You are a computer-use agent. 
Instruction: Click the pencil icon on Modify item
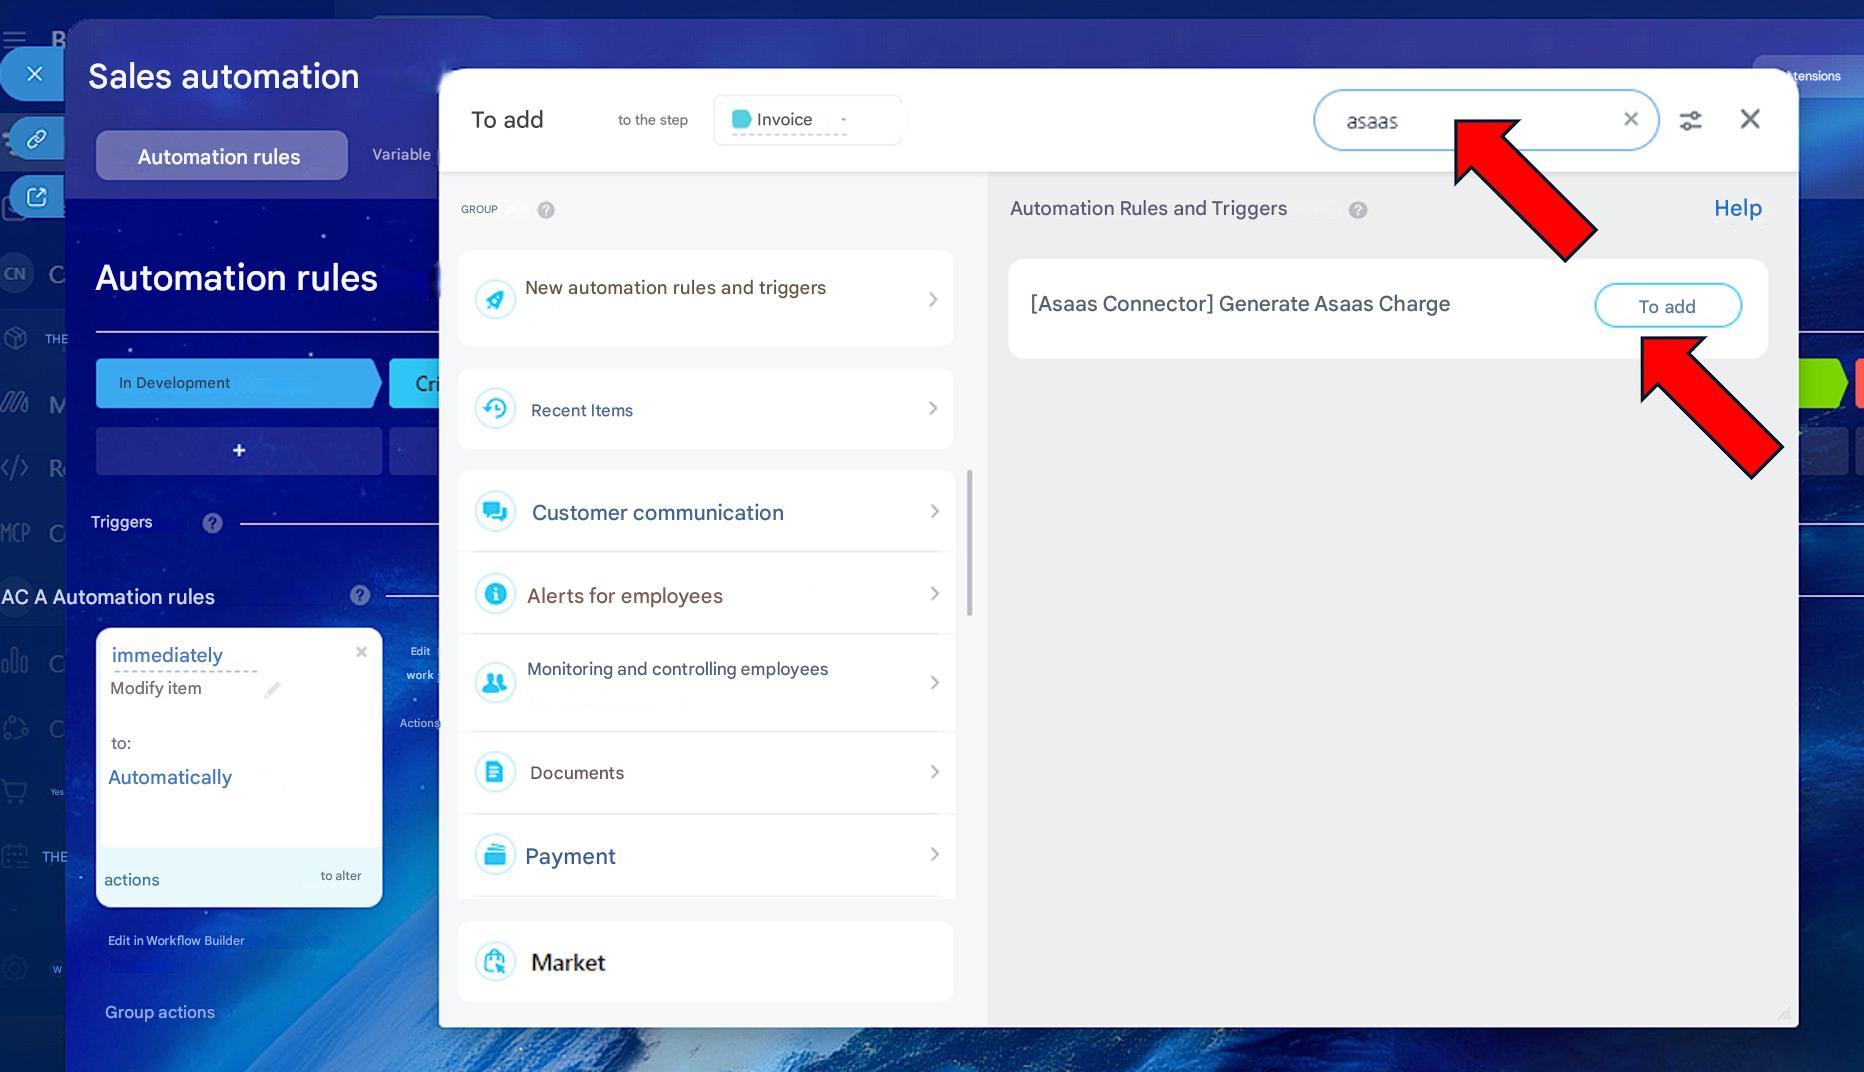[272, 690]
